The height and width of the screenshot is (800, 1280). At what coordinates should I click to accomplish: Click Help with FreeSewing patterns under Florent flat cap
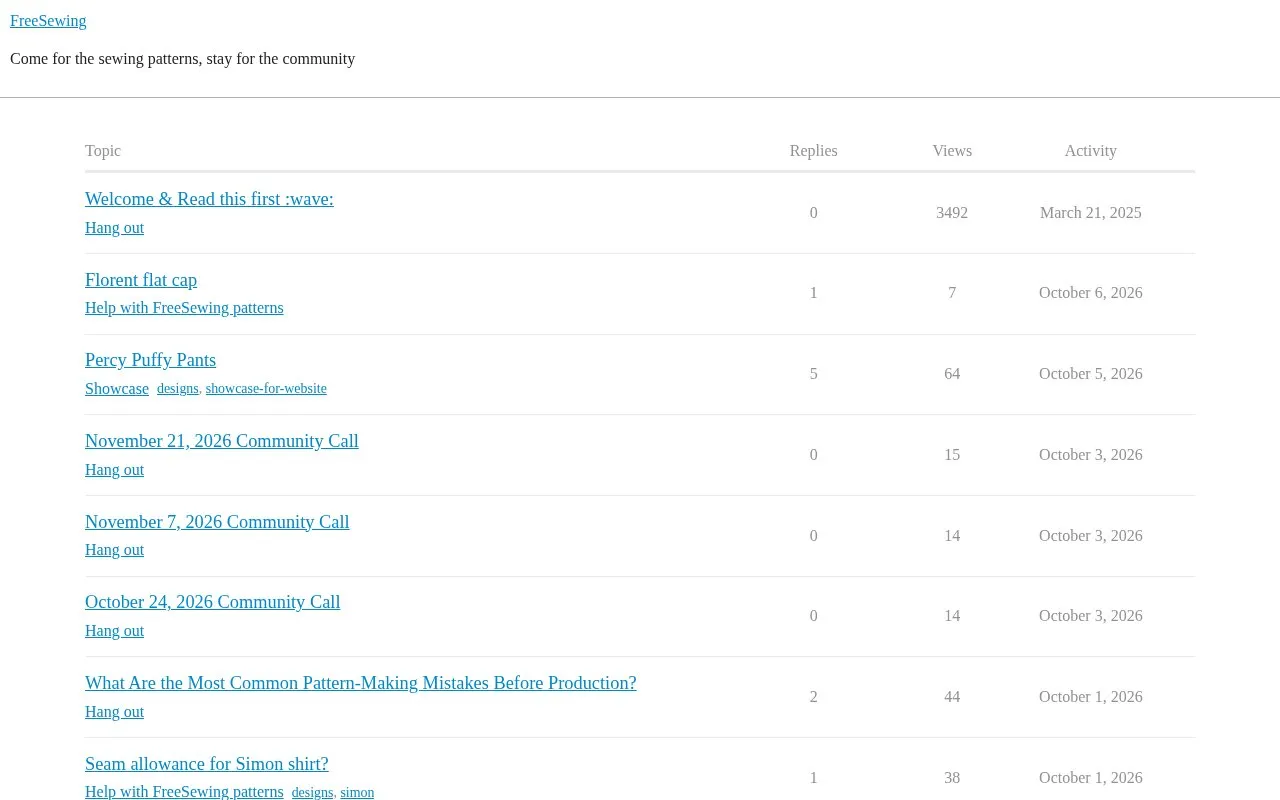(x=184, y=308)
